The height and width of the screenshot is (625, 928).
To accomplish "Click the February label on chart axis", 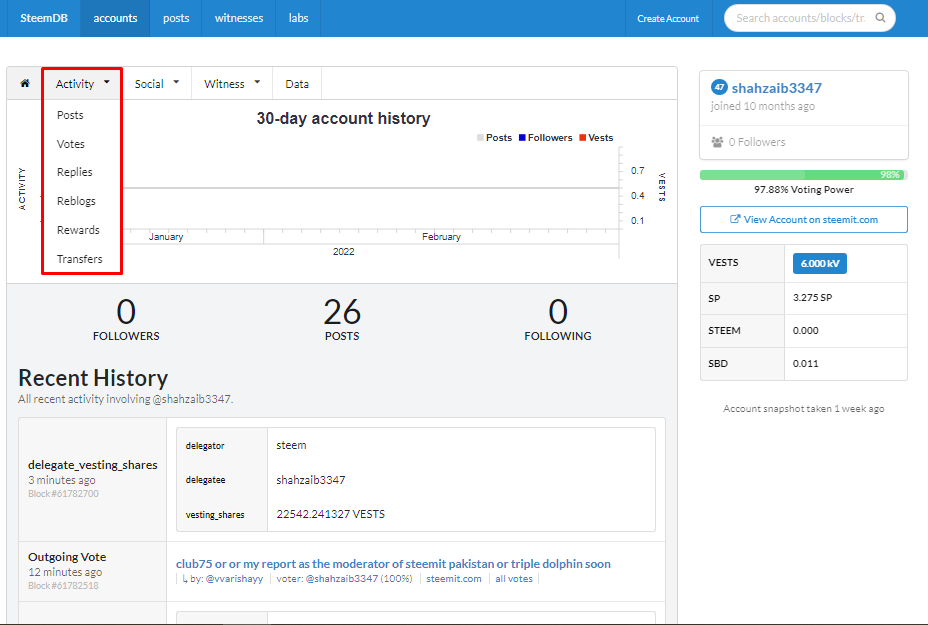I will [x=441, y=237].
